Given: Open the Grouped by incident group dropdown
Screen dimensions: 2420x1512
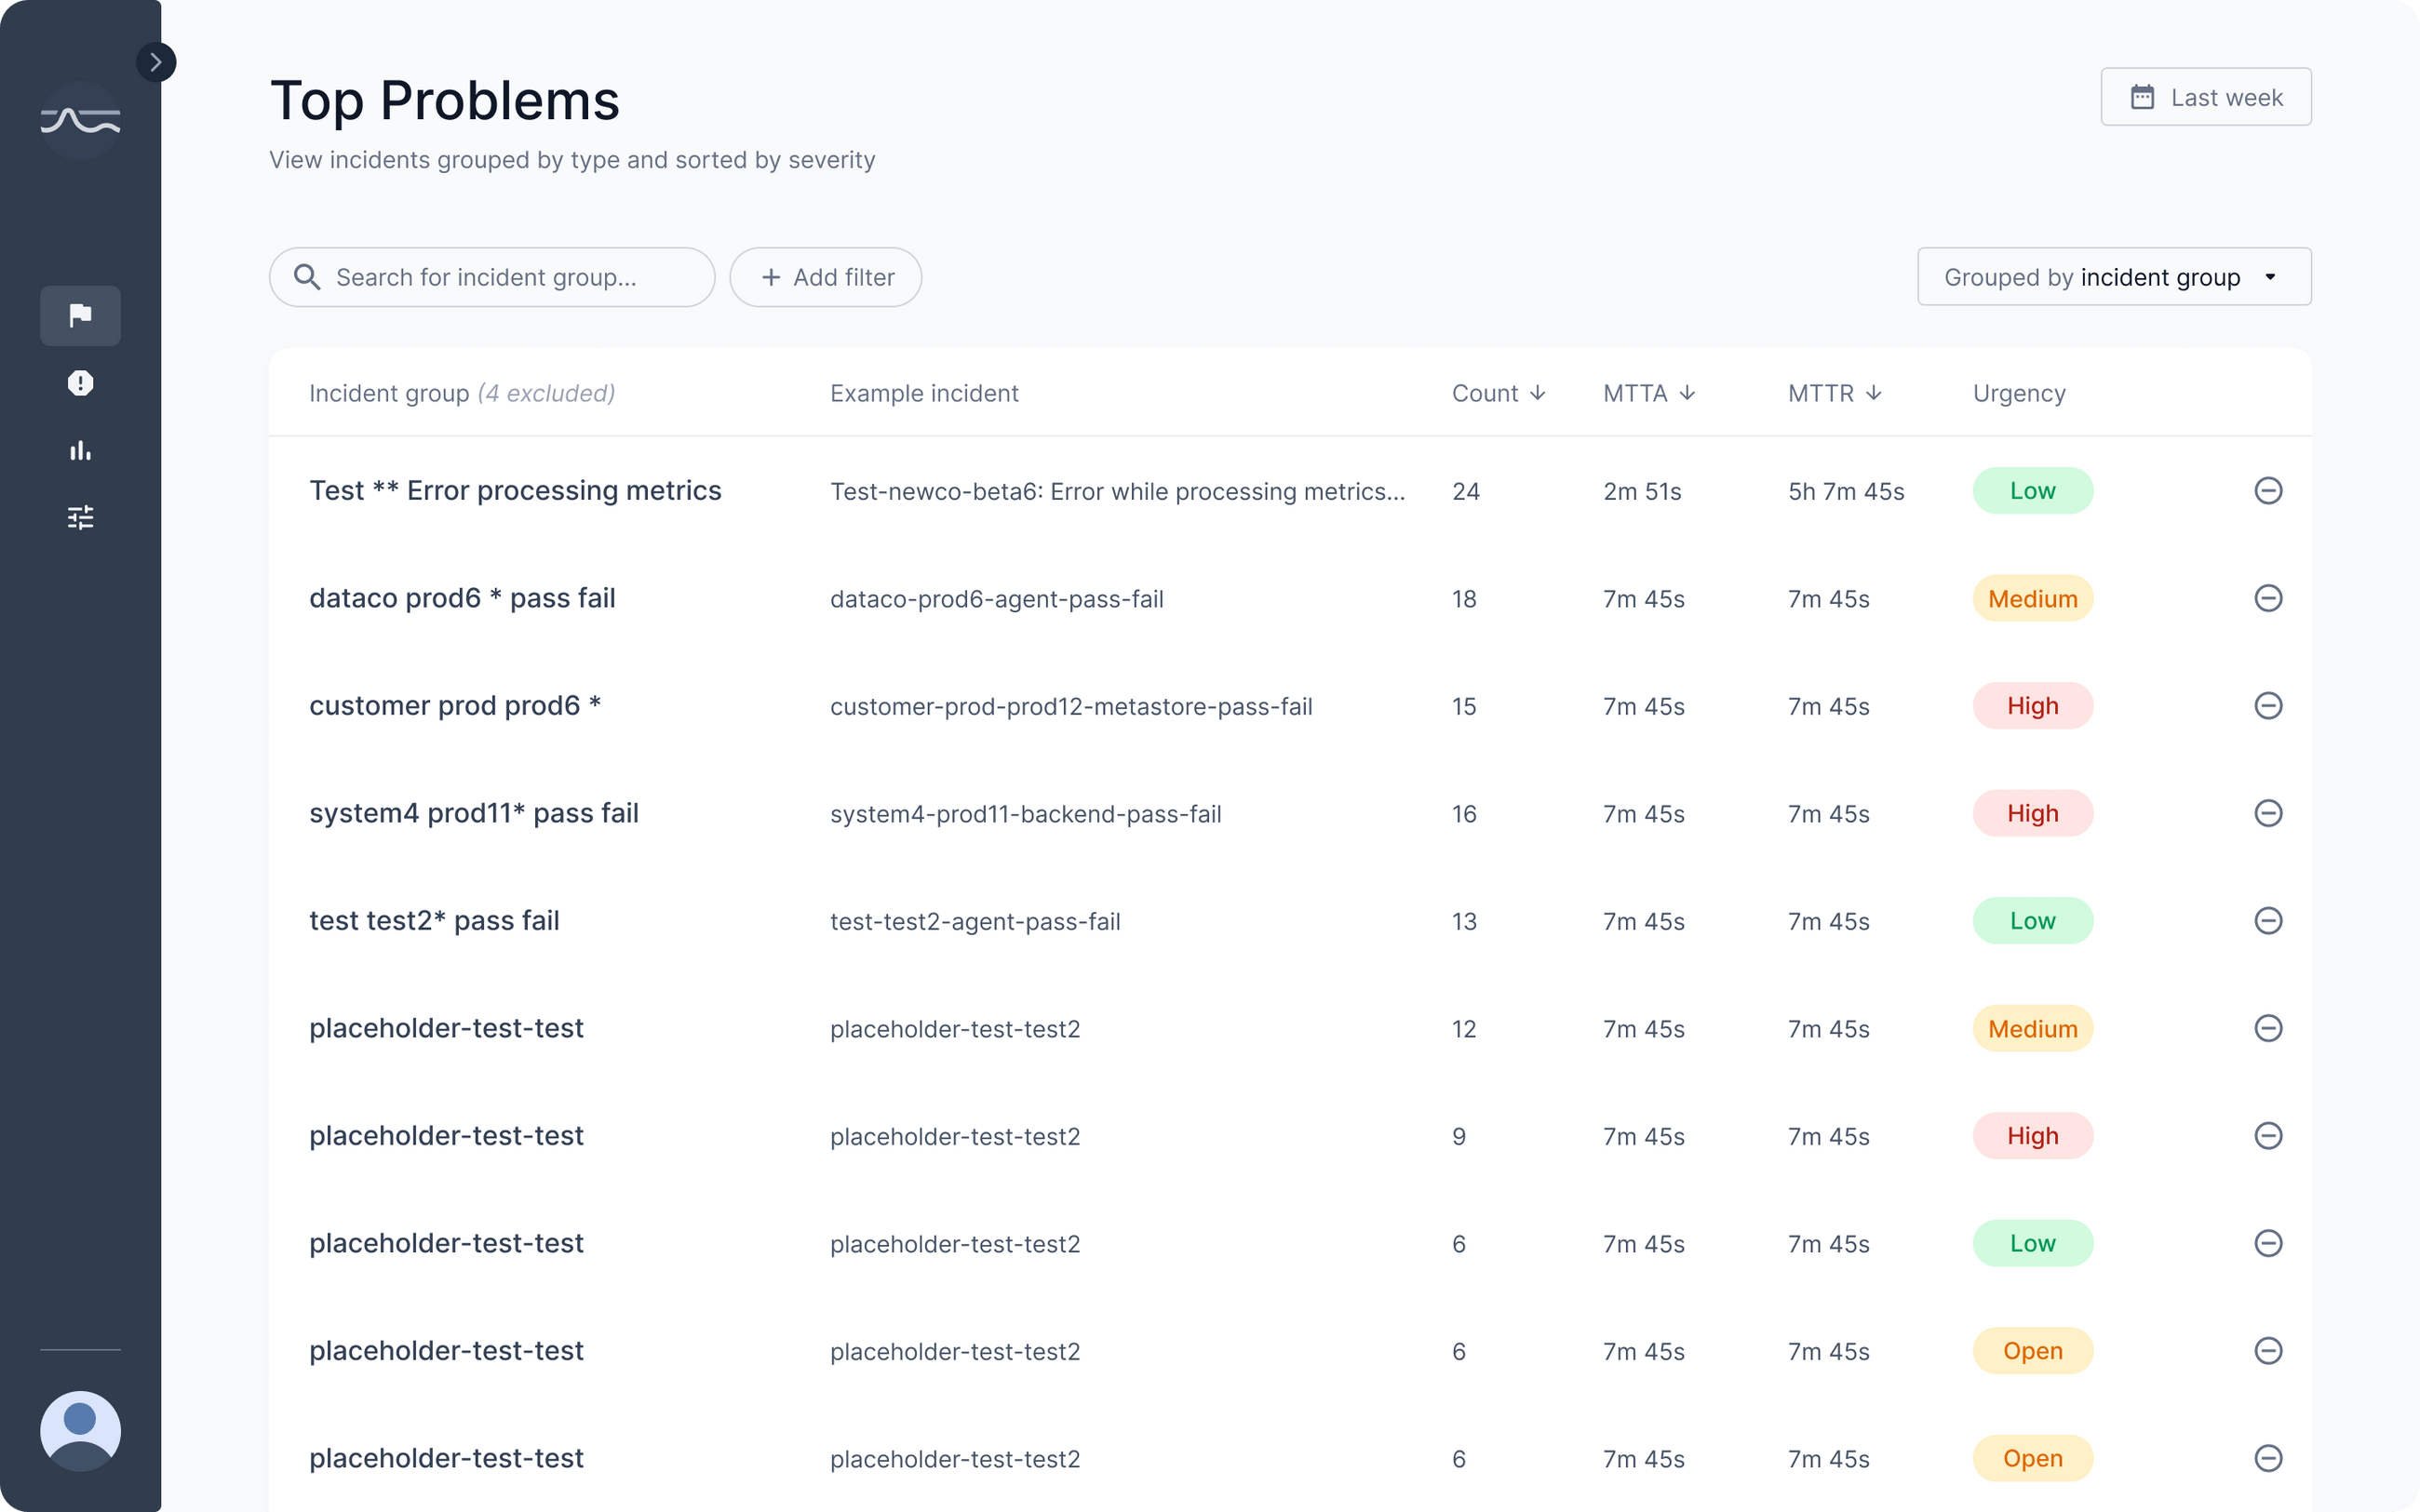Looking at the screenshot, I should pyautogui.click(x=2113, y=277).
